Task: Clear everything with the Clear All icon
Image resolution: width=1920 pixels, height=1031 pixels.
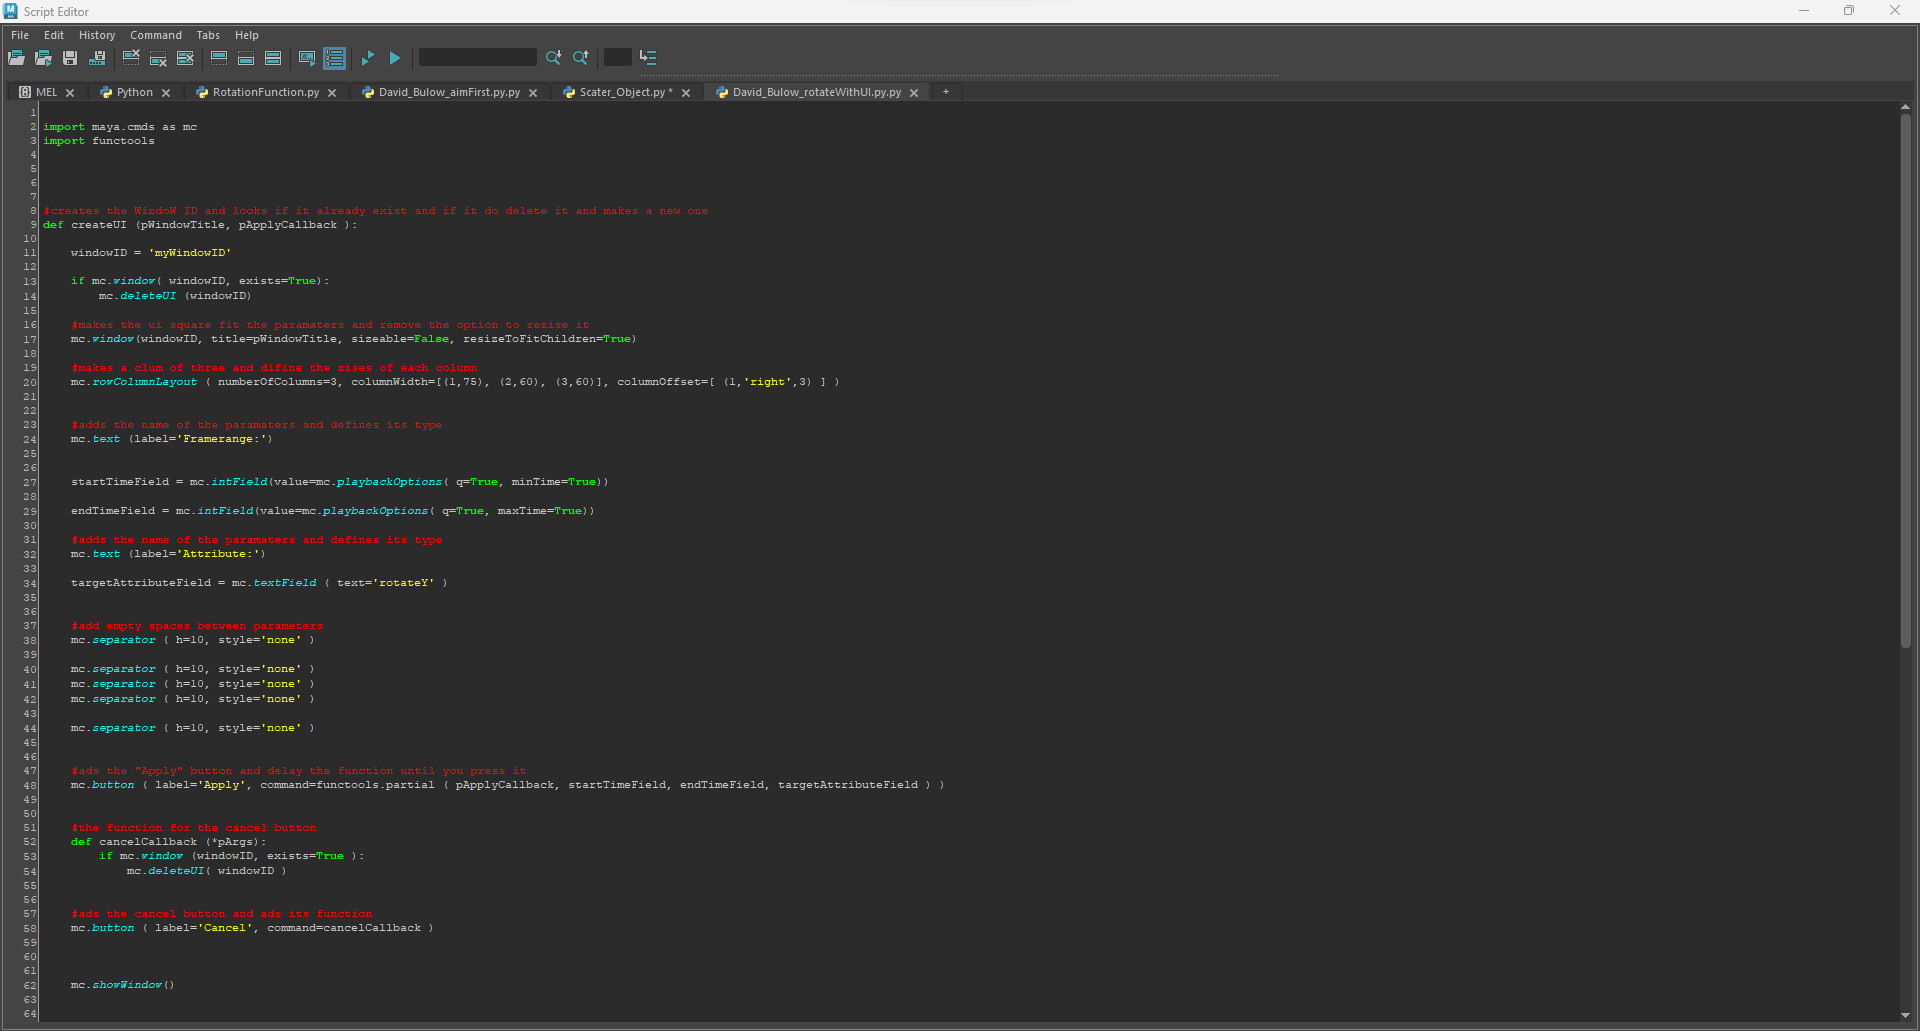Action: [185, 57]
